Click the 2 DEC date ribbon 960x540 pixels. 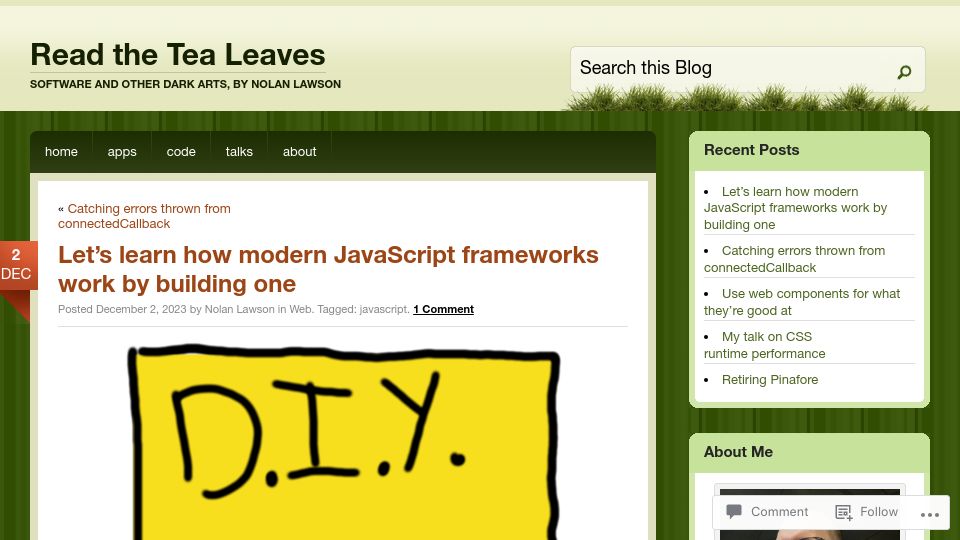tap(17, 266)
